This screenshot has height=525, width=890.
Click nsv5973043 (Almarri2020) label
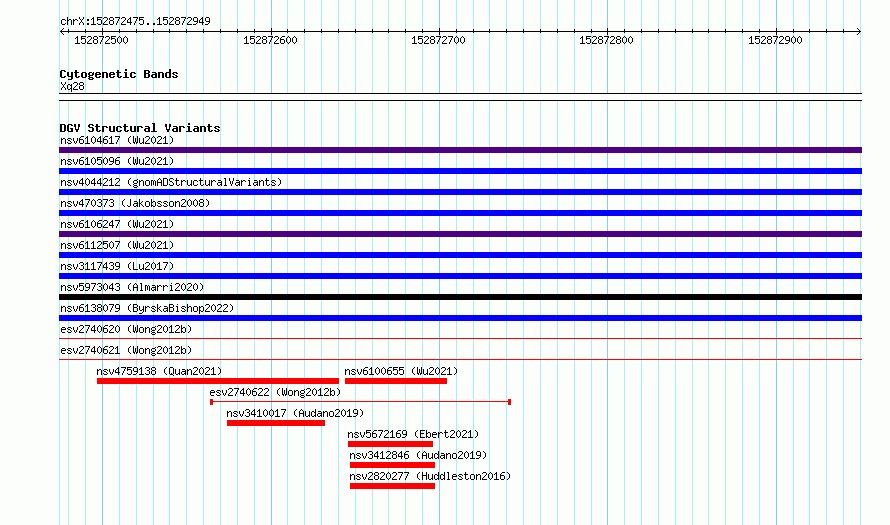click(x=132, y=287)
